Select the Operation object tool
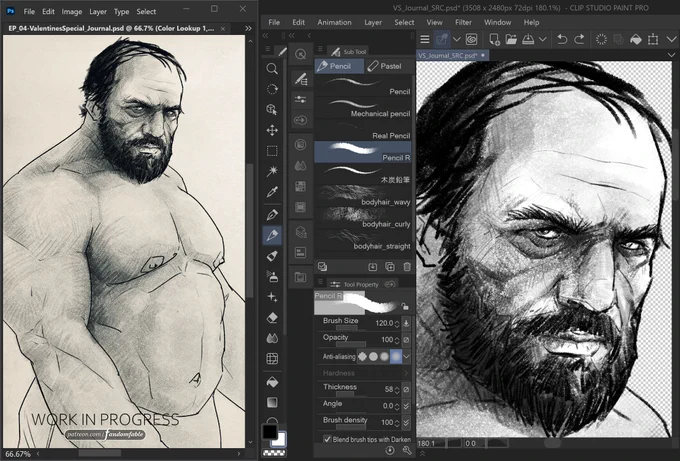The width and height of the screenshot is (680, 461). coord(272,110)
